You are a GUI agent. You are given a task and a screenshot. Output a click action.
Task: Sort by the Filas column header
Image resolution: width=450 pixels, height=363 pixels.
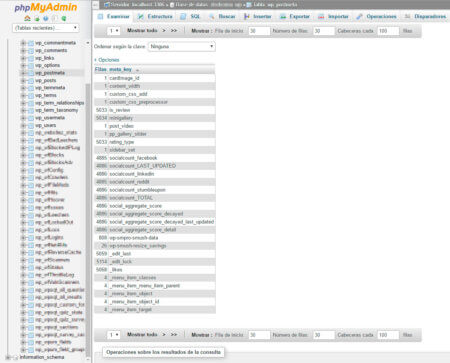100,70
